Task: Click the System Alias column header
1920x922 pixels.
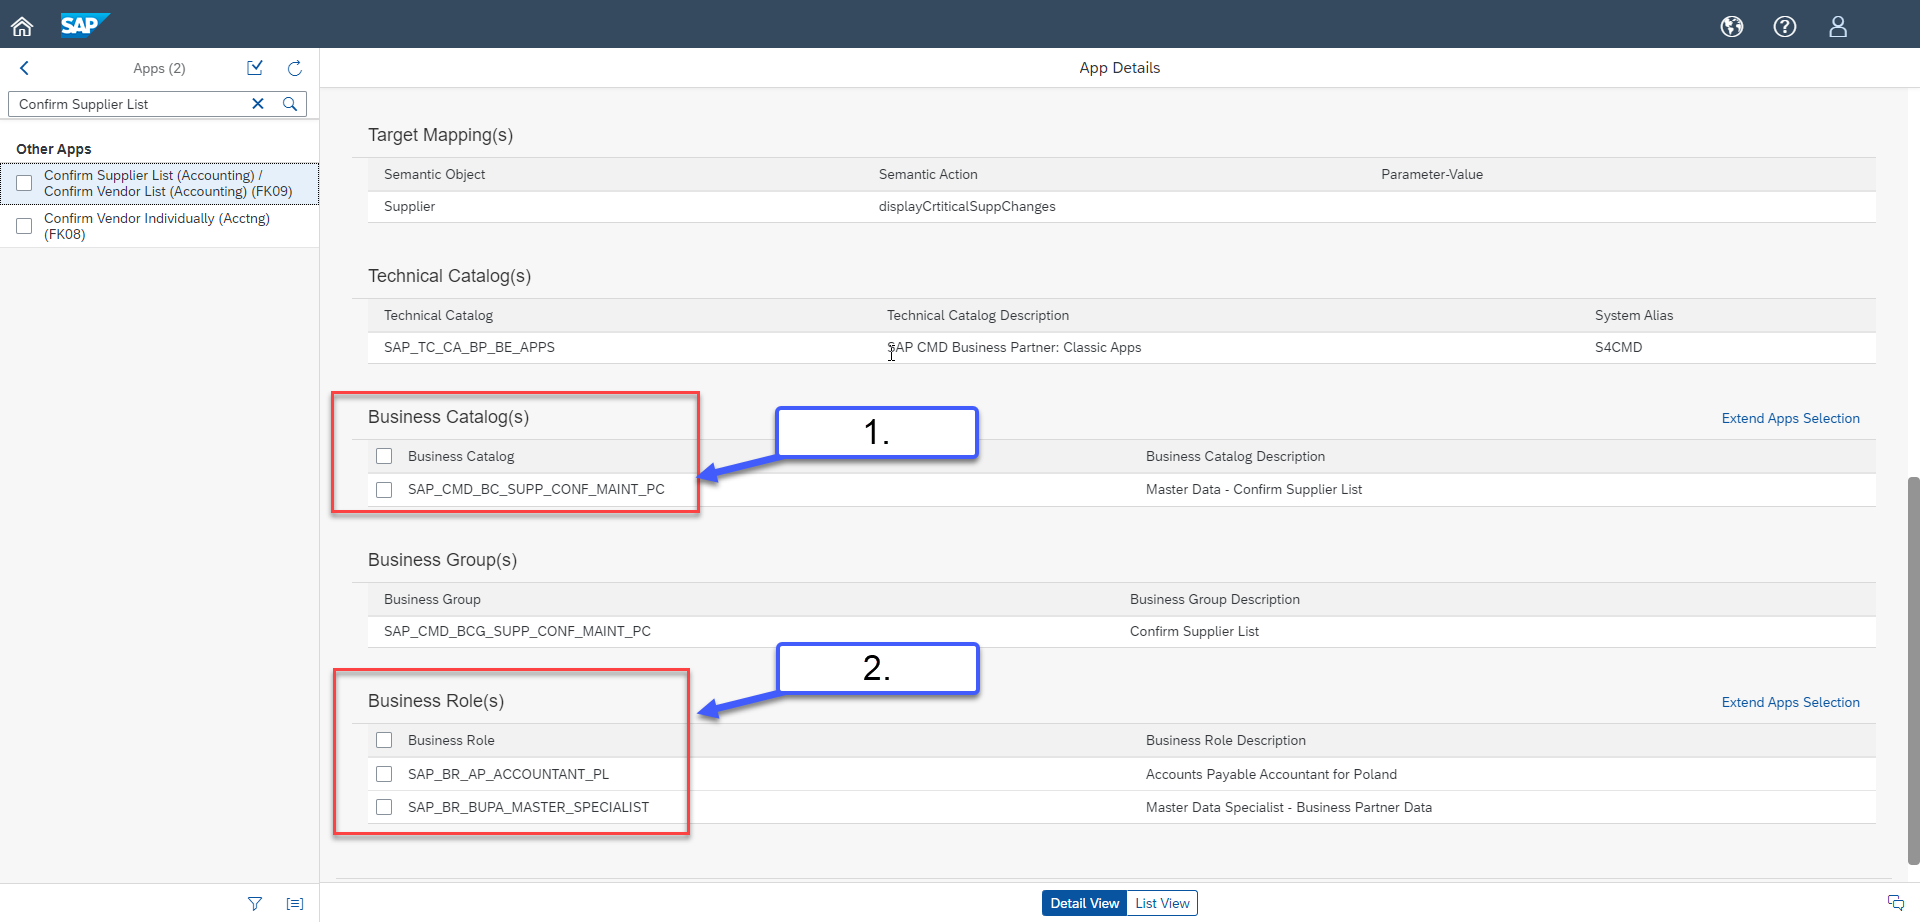Action: (x=1634, y=315)
